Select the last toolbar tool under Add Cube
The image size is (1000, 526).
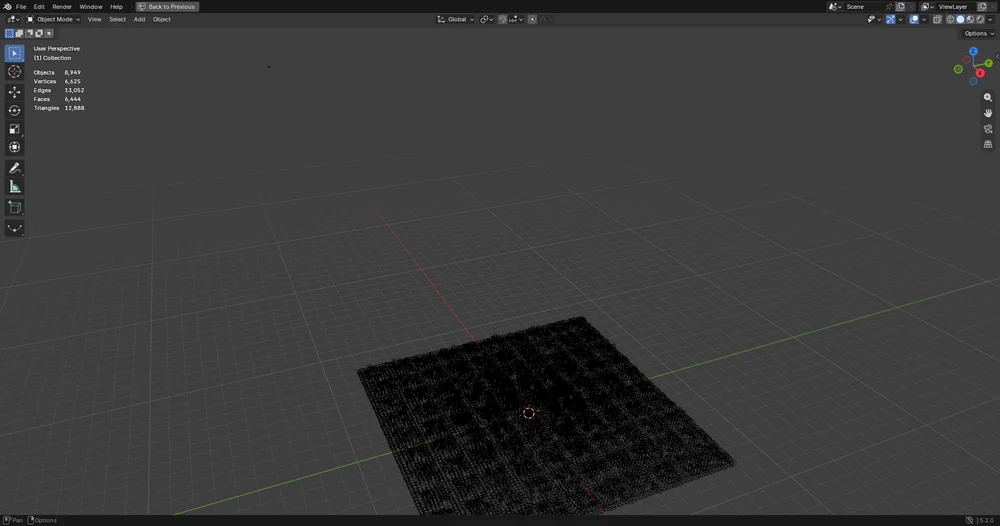point(15,228)
